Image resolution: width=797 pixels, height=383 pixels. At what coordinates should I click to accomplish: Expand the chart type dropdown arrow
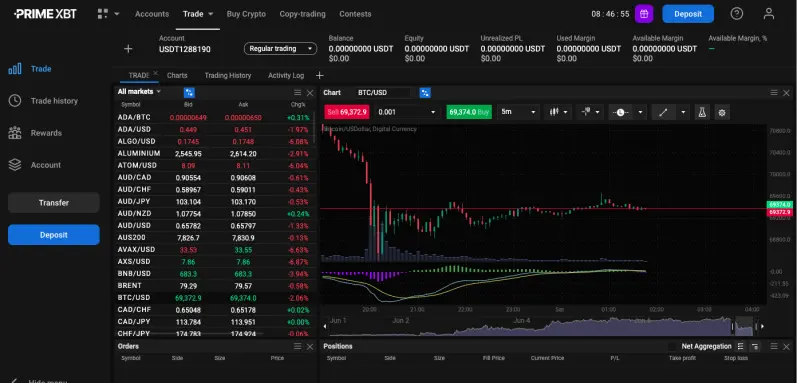click(565, 112)
